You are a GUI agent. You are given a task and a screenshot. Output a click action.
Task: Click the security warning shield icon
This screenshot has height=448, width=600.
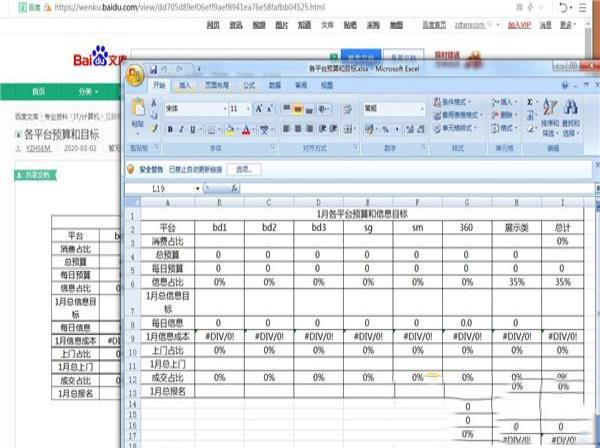tap(131, 169)
